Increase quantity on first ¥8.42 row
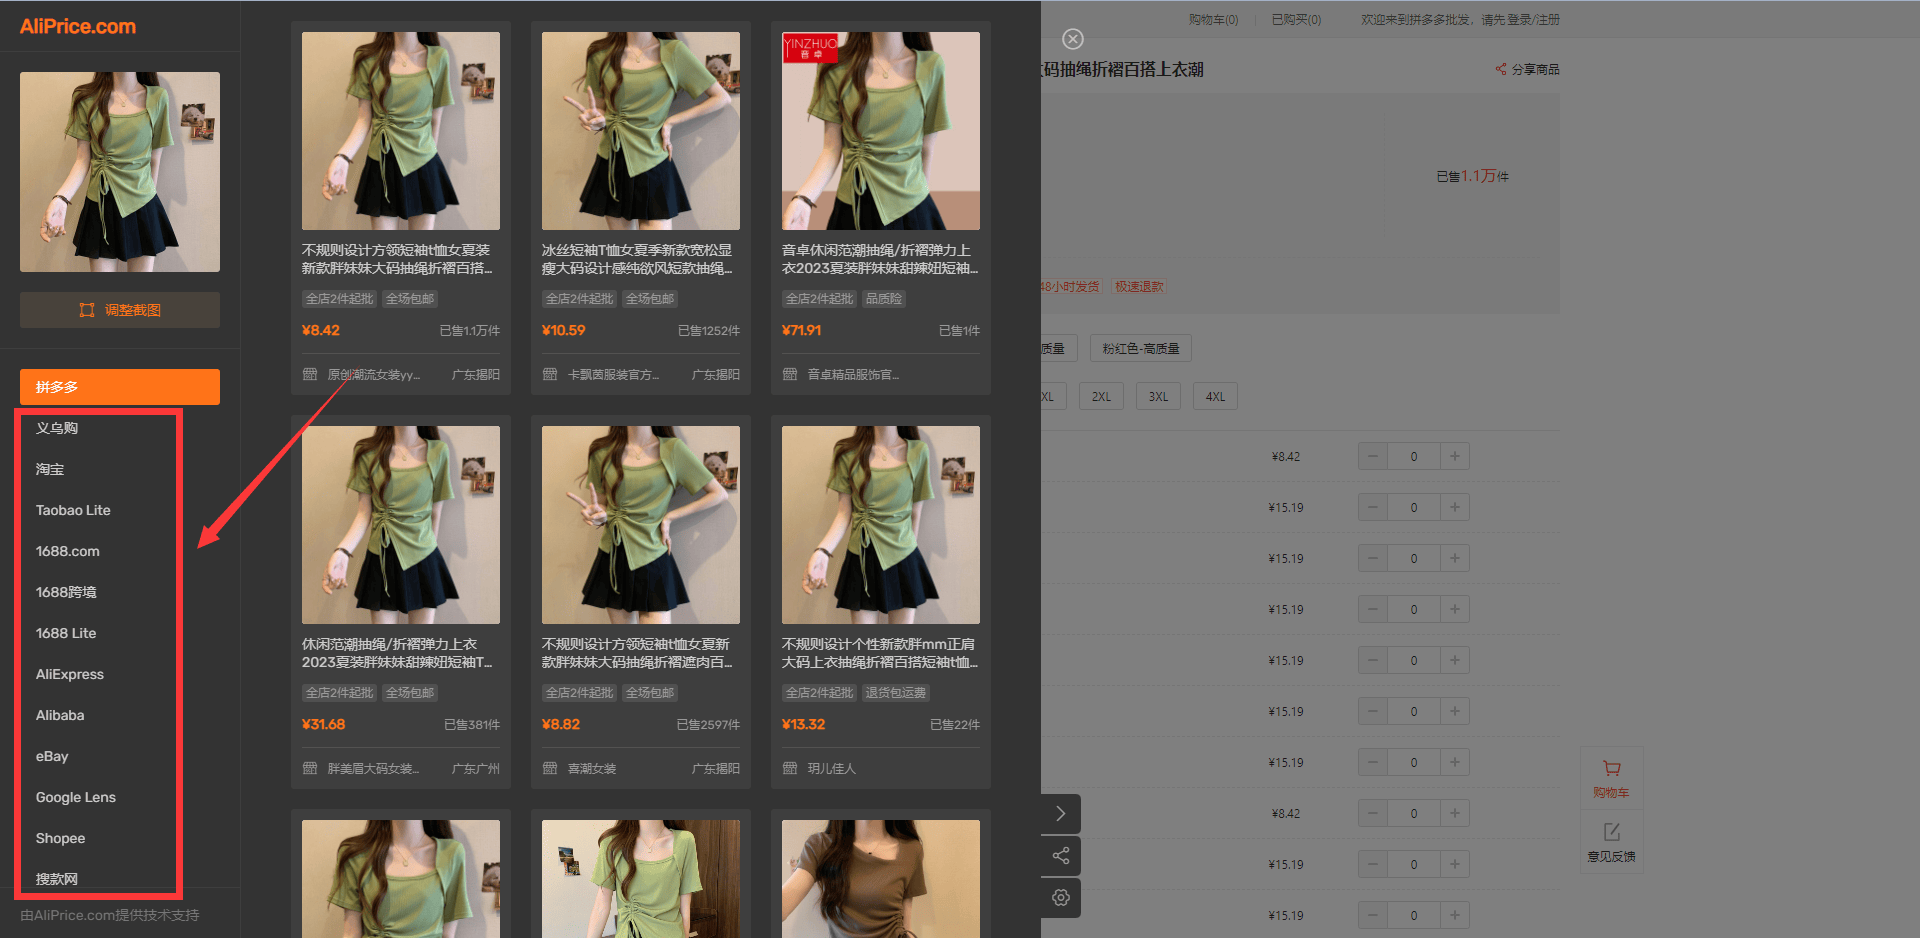This screenshot has height=938, width=1920. tap(1455, 456)
